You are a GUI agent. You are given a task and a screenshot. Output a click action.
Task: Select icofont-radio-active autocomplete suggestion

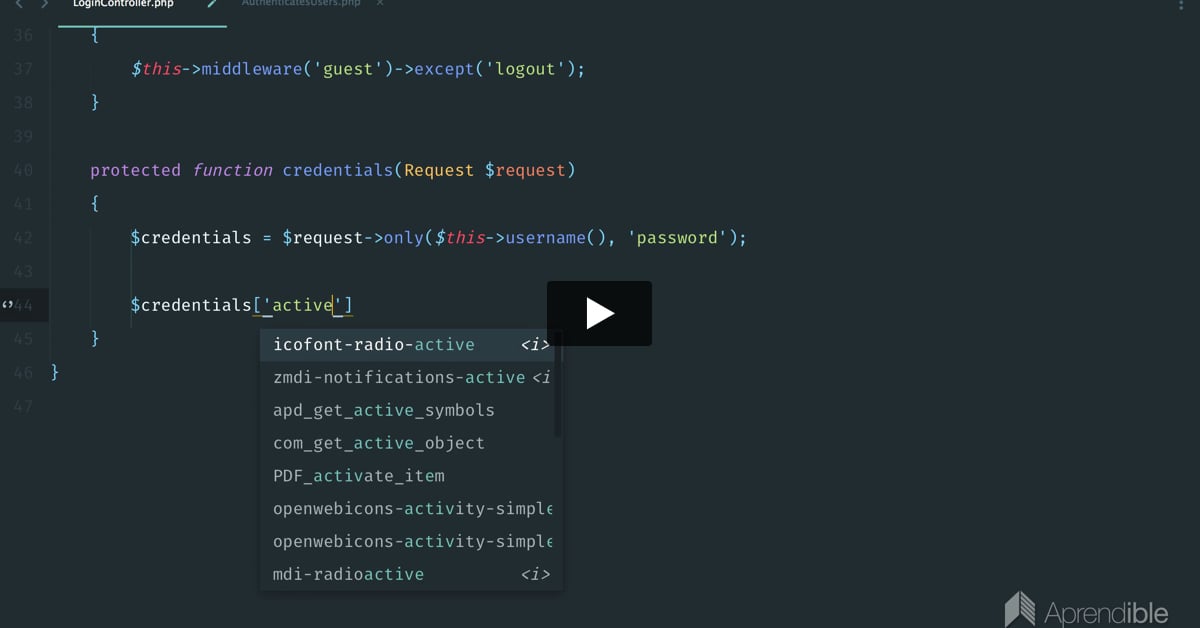(411, 345)
